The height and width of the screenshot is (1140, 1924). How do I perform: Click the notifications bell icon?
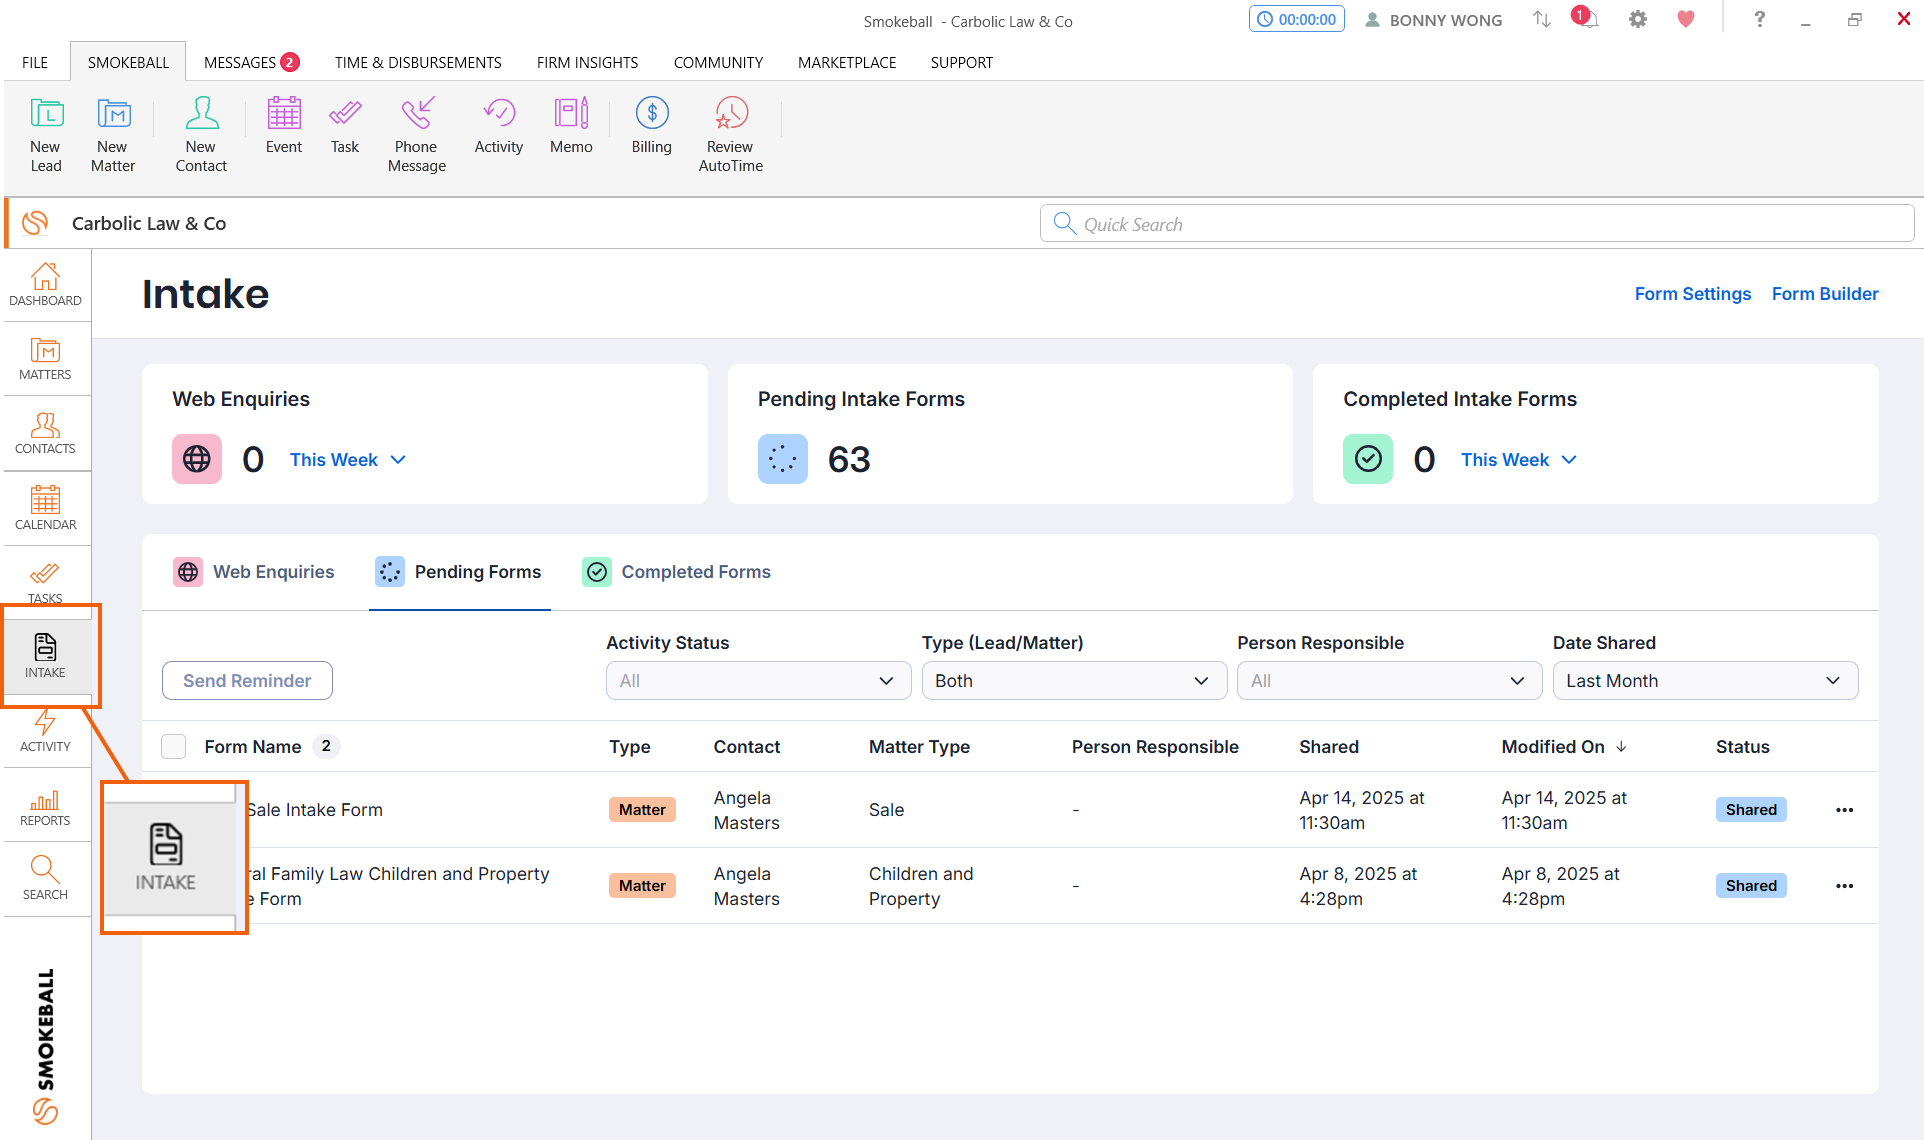coord(1587,19)
